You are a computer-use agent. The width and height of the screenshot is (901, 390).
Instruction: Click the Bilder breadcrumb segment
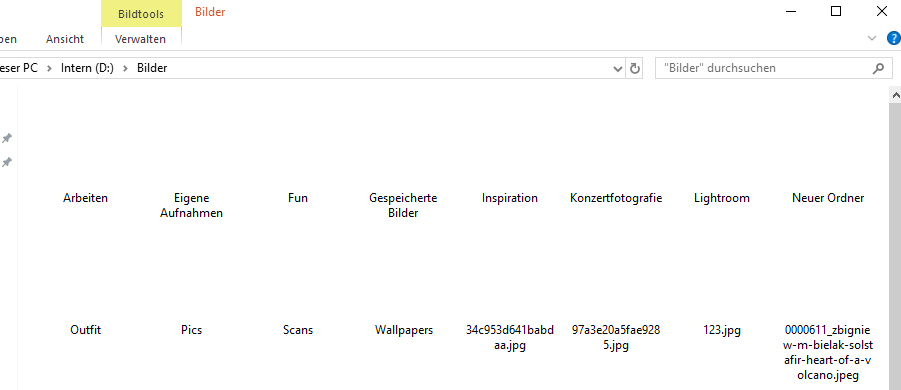pyautogui.click(x=152, y=68)
